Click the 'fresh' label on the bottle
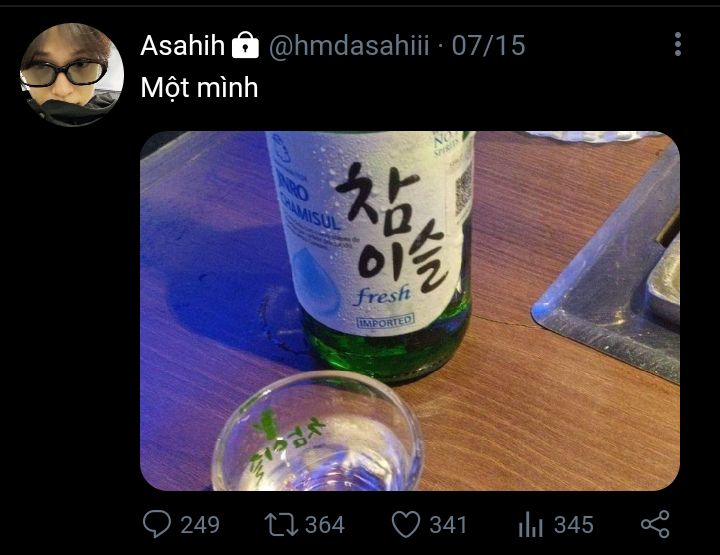This screenshot has width=720, height=555. [x=382, y=295]
